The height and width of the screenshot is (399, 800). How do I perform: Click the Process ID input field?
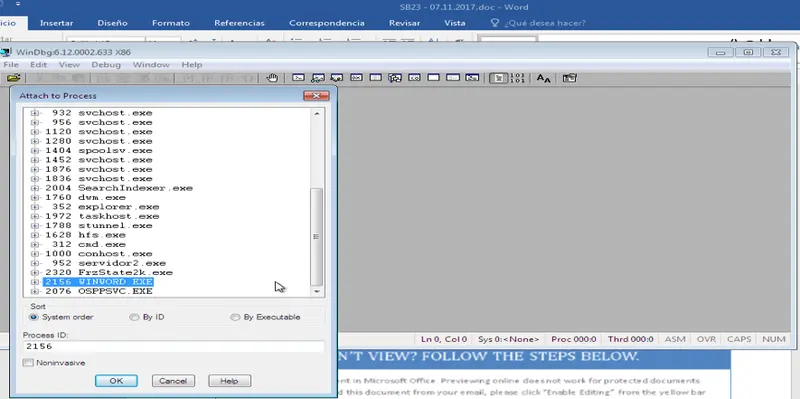click(173, 346)
